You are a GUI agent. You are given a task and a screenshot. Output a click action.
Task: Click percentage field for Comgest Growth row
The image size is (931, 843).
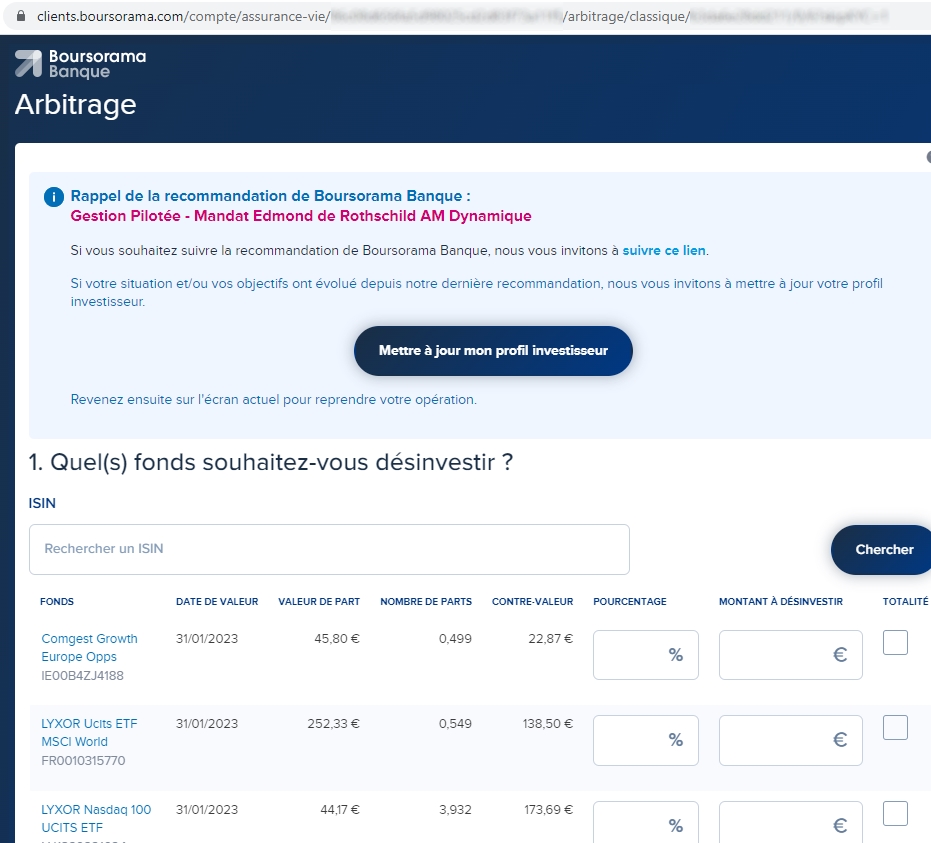tap(645, 655)
